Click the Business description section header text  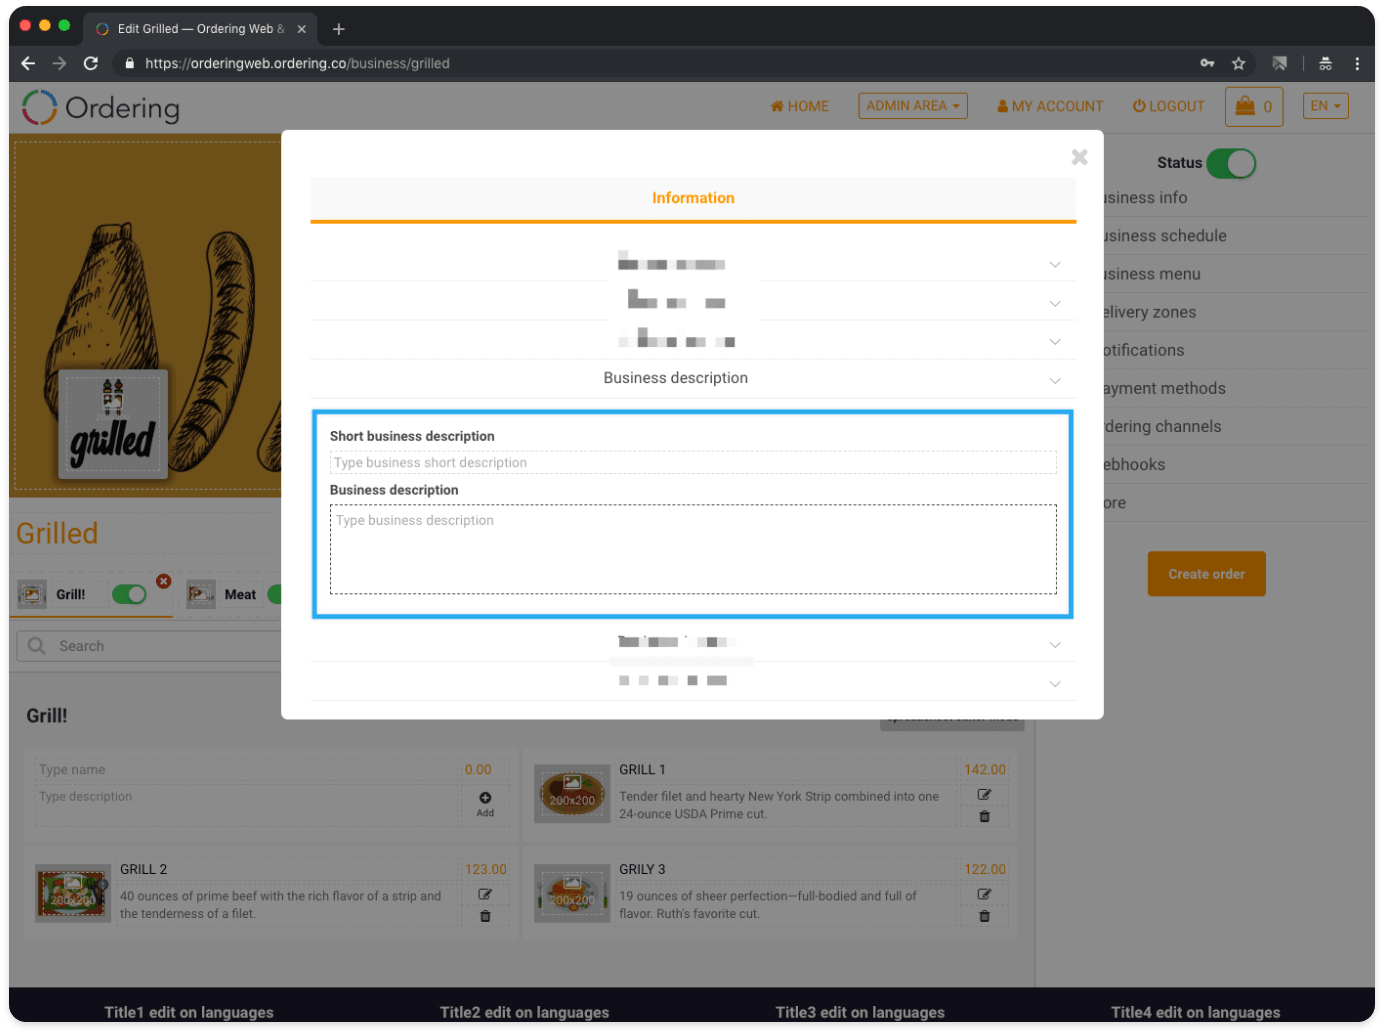click(x=676, y=378)
